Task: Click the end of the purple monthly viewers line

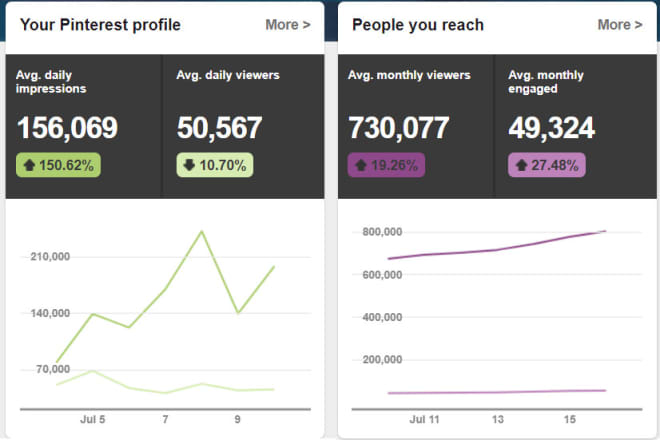Action: (605, 231)
